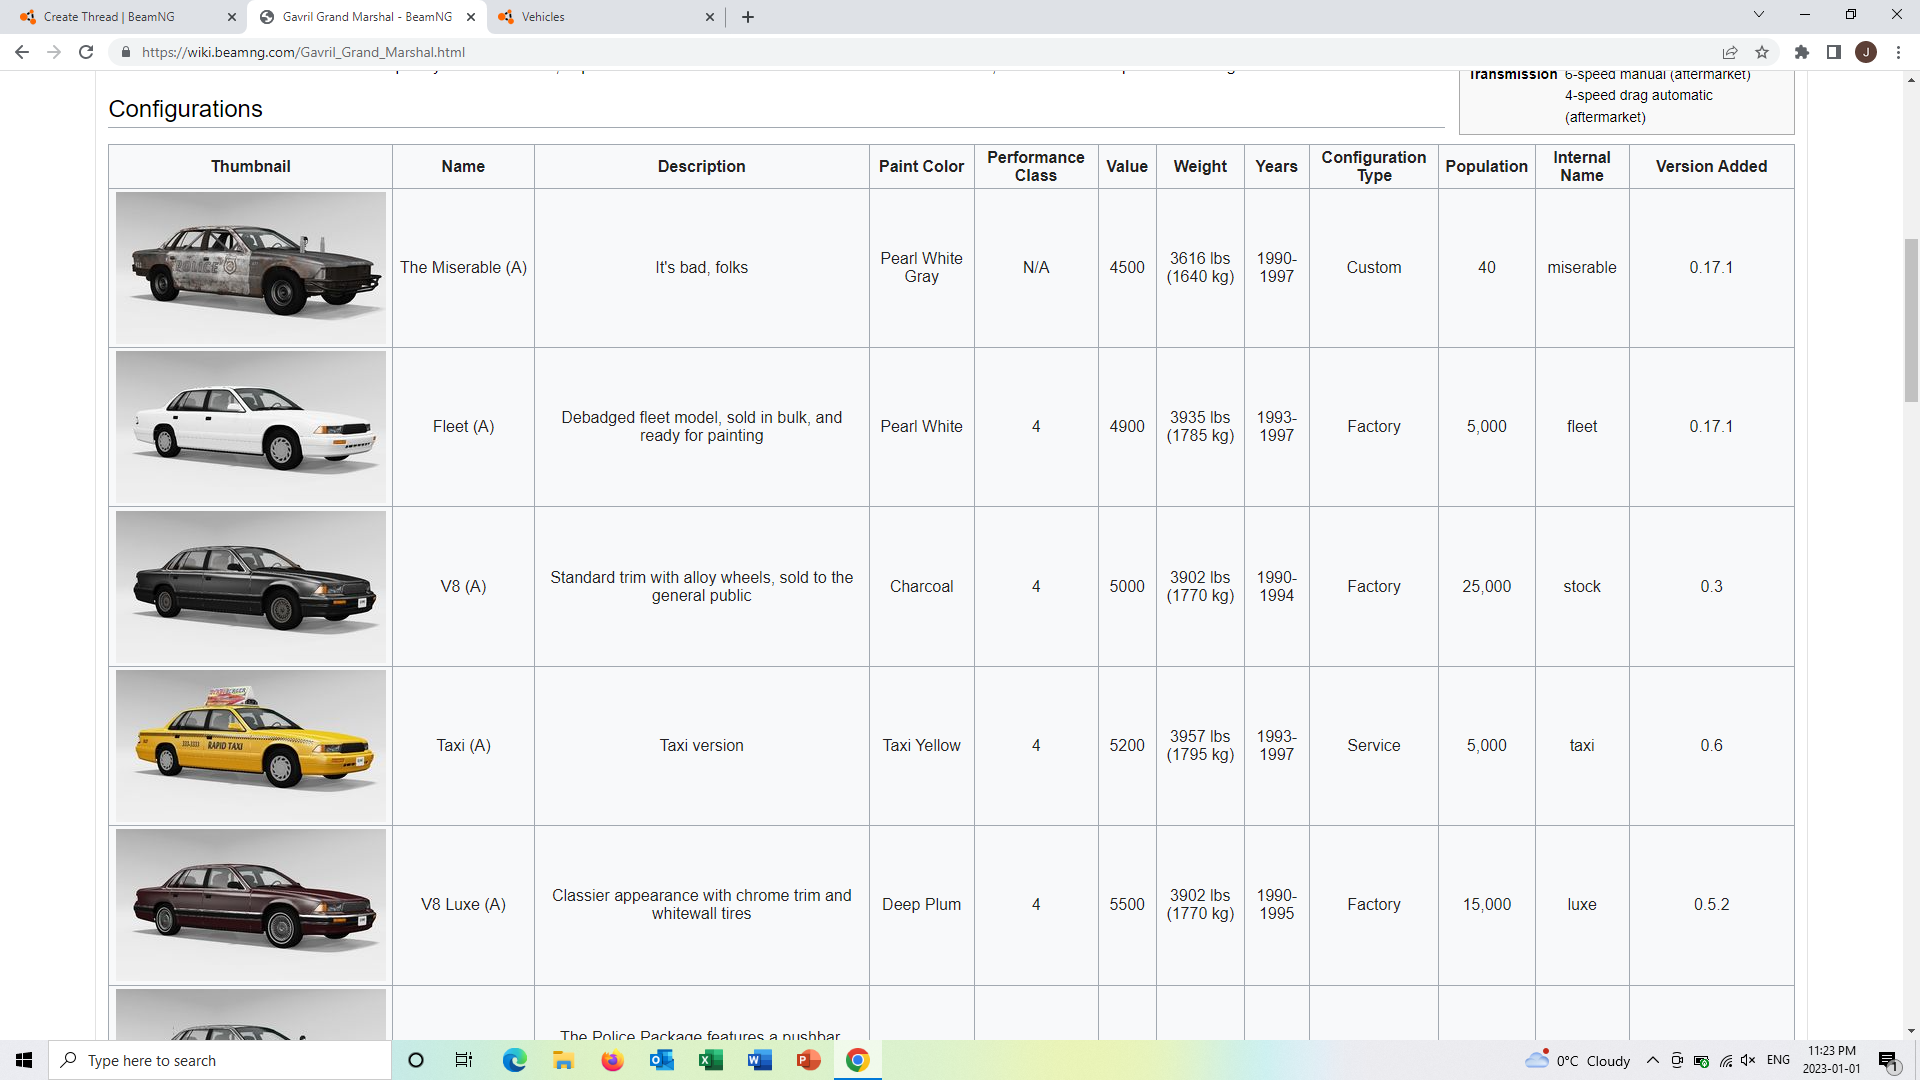Image resolution: width=1920 pixels, height=1080 pixels.
Task: Close the Create Thread tab
Action: pos(232,17)
